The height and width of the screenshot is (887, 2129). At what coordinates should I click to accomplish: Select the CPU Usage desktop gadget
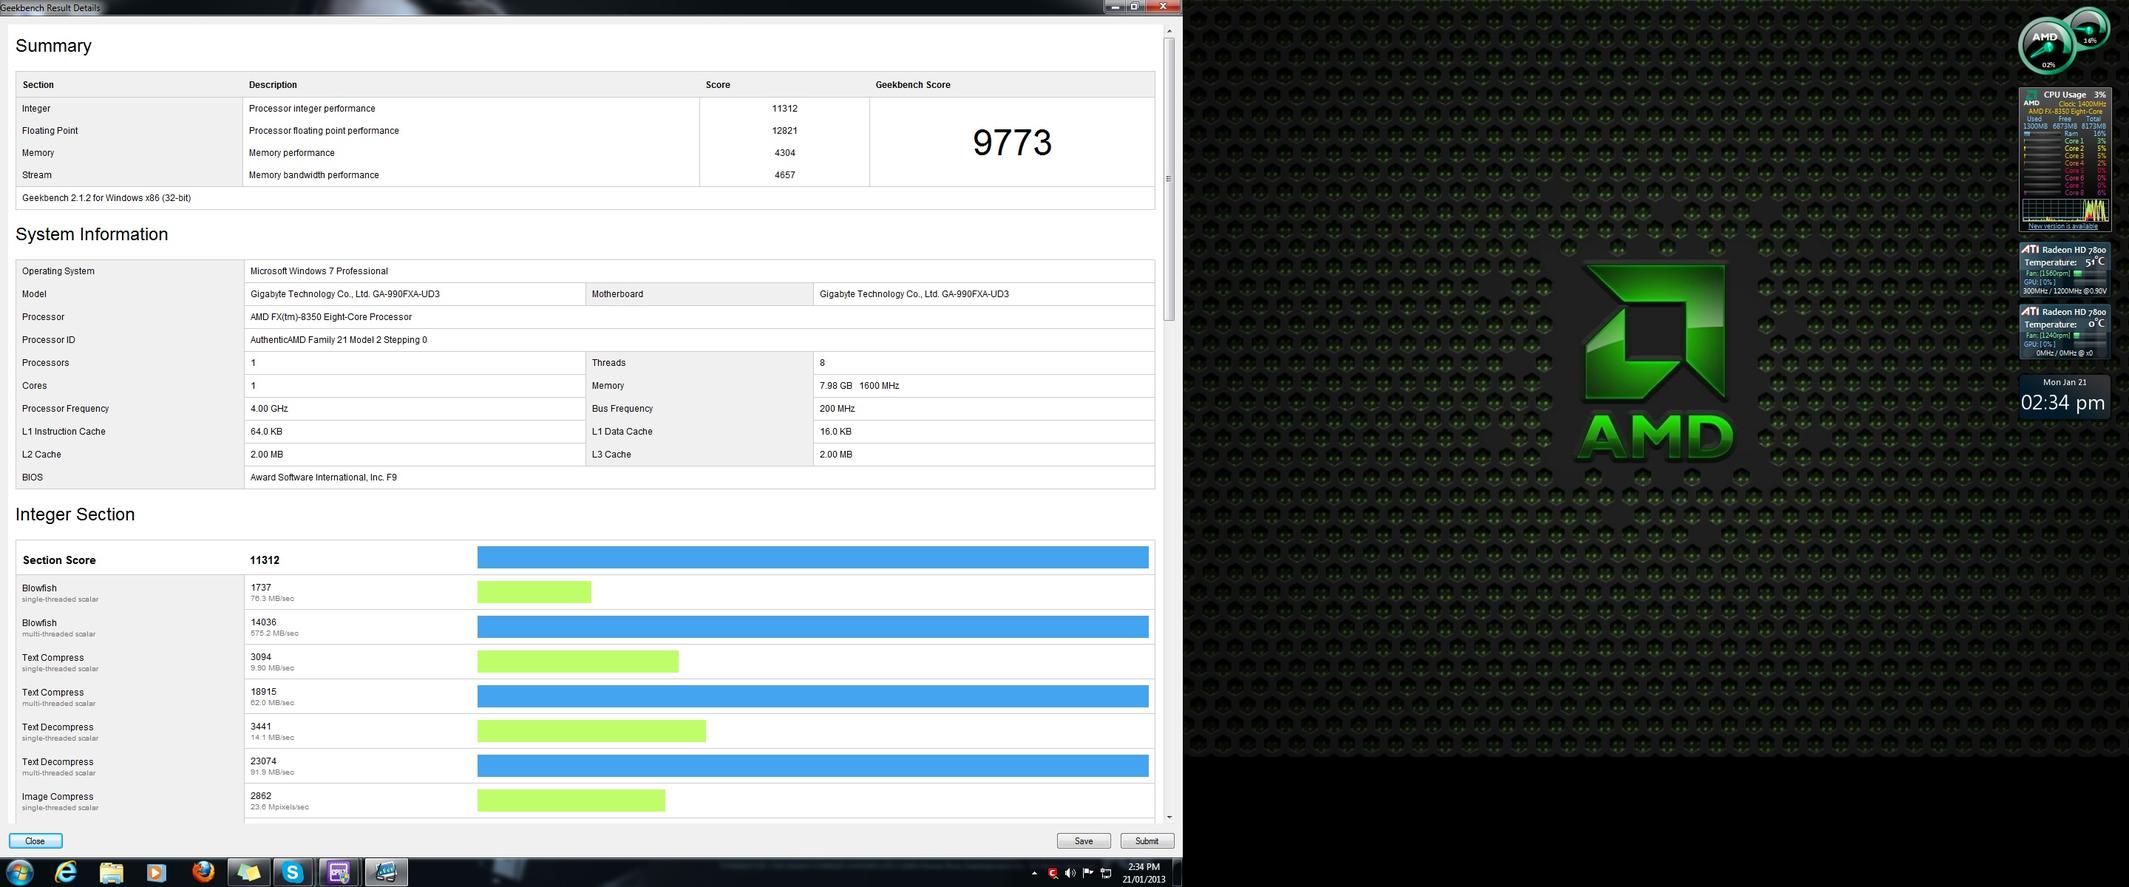click(2065, 160)
